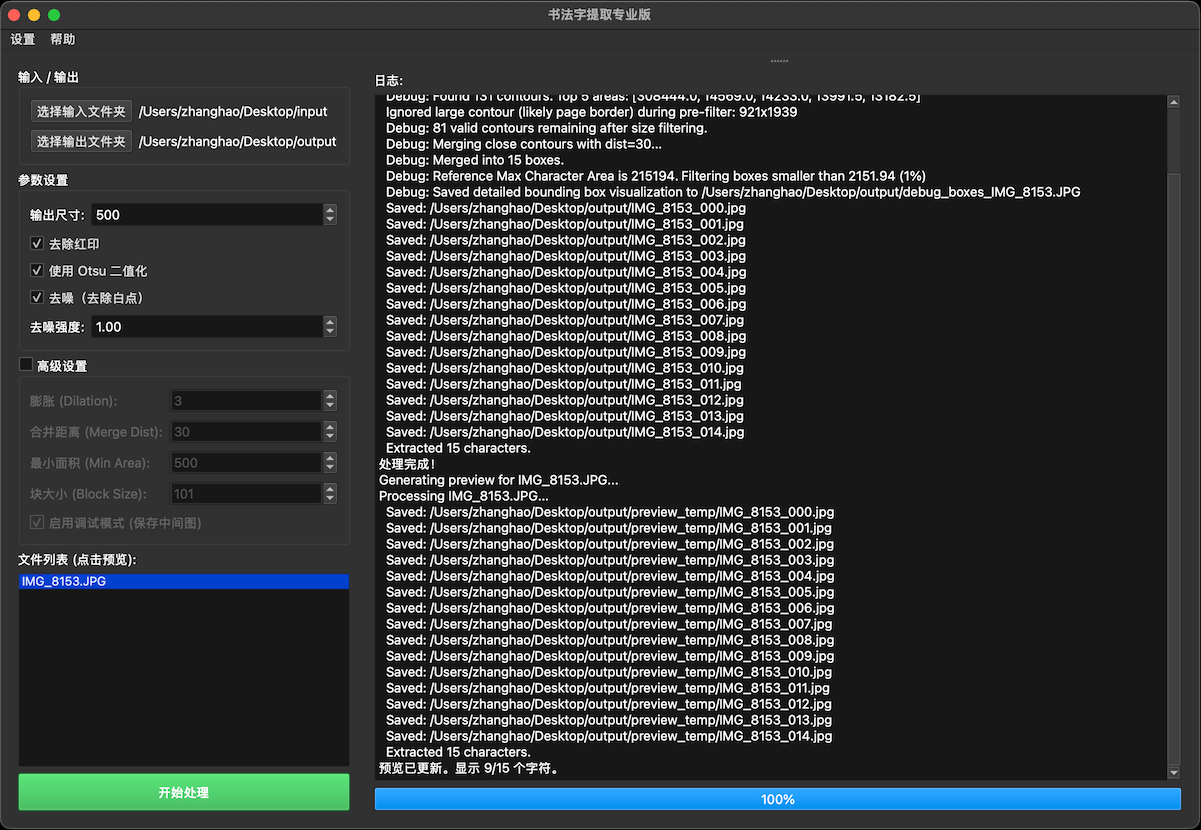The image size is (1201, 830).
Task: Toggle the 使用 Otsu 二值化 checkbox
Action: point(37,271)
